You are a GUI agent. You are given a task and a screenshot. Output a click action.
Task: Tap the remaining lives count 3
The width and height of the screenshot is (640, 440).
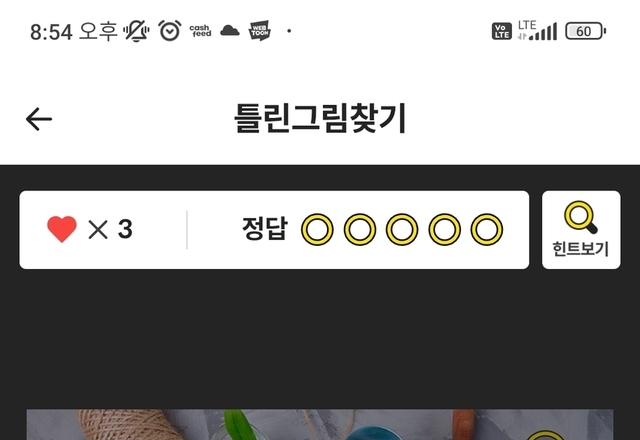(x=125, y=229)
